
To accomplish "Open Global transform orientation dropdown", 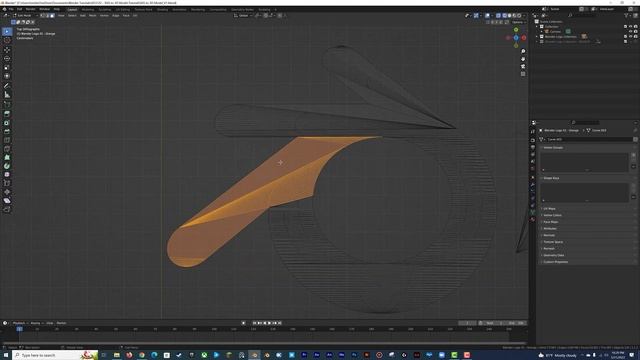I will point(242,16).
